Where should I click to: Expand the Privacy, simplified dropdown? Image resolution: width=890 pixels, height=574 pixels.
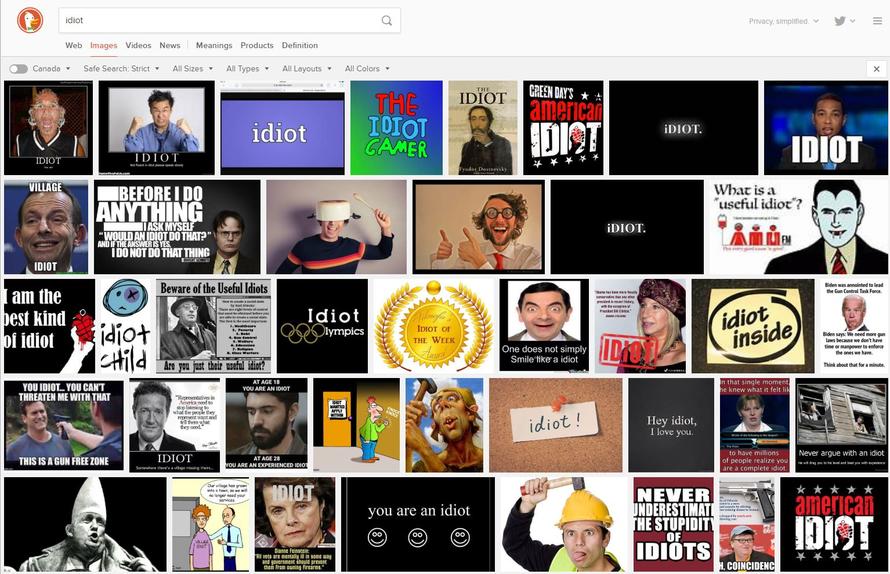click(783, 21)
